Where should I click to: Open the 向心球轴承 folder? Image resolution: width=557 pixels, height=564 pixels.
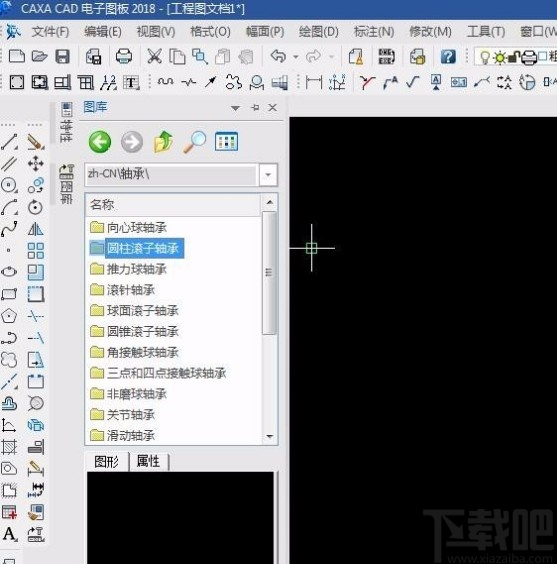pyautogui.click(x=128, y=228)
